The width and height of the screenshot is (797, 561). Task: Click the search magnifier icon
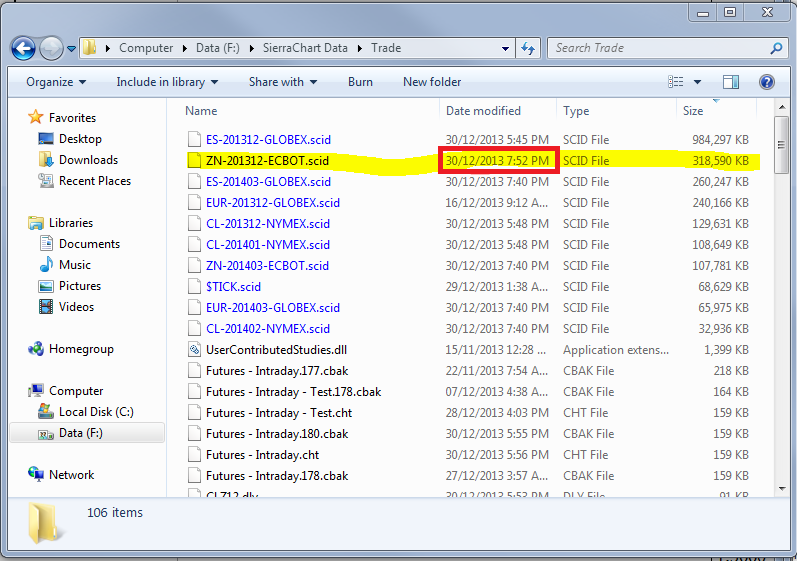pyautogui.click(x=776, y=48)
